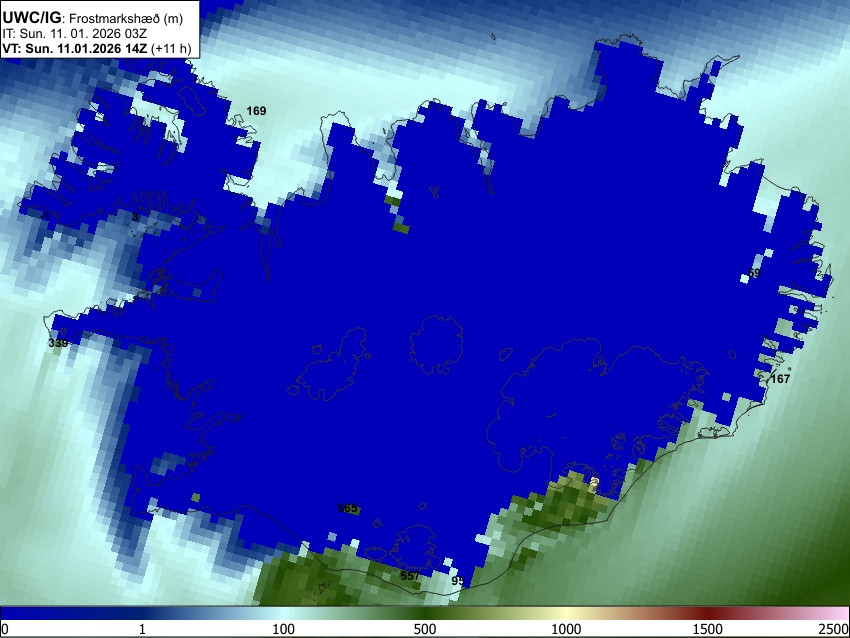850x638 pixels.
Task: Click the map value label 565
Action: click(347, 508)
